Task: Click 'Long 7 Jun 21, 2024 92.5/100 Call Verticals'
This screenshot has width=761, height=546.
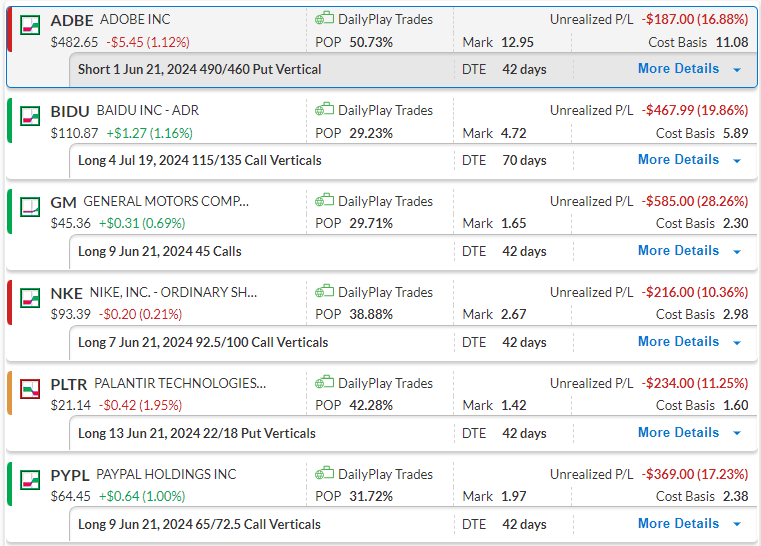Action: pos(203,343)
